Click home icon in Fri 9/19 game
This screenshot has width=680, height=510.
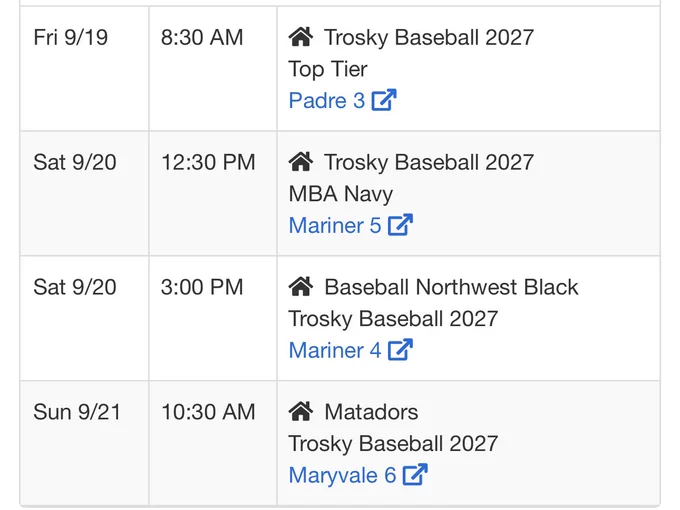click(x=301, y=37)
